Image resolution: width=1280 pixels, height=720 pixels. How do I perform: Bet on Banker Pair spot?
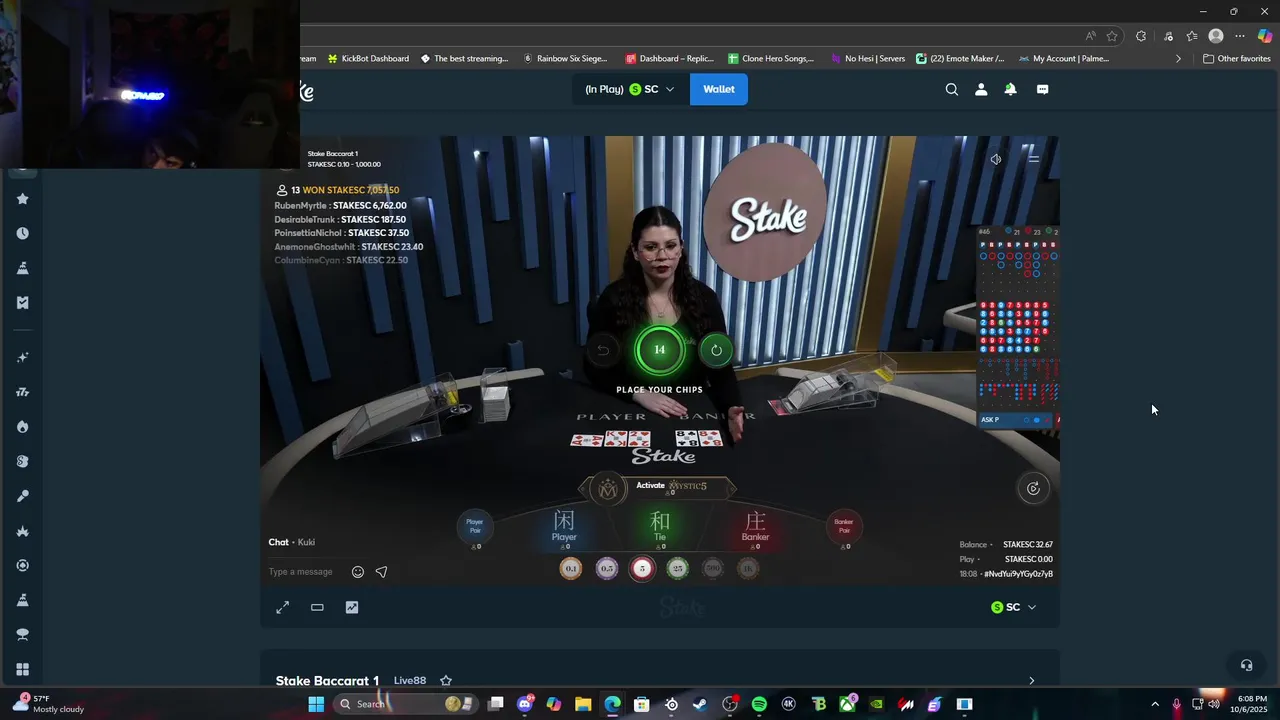click(x=844, y=529)
